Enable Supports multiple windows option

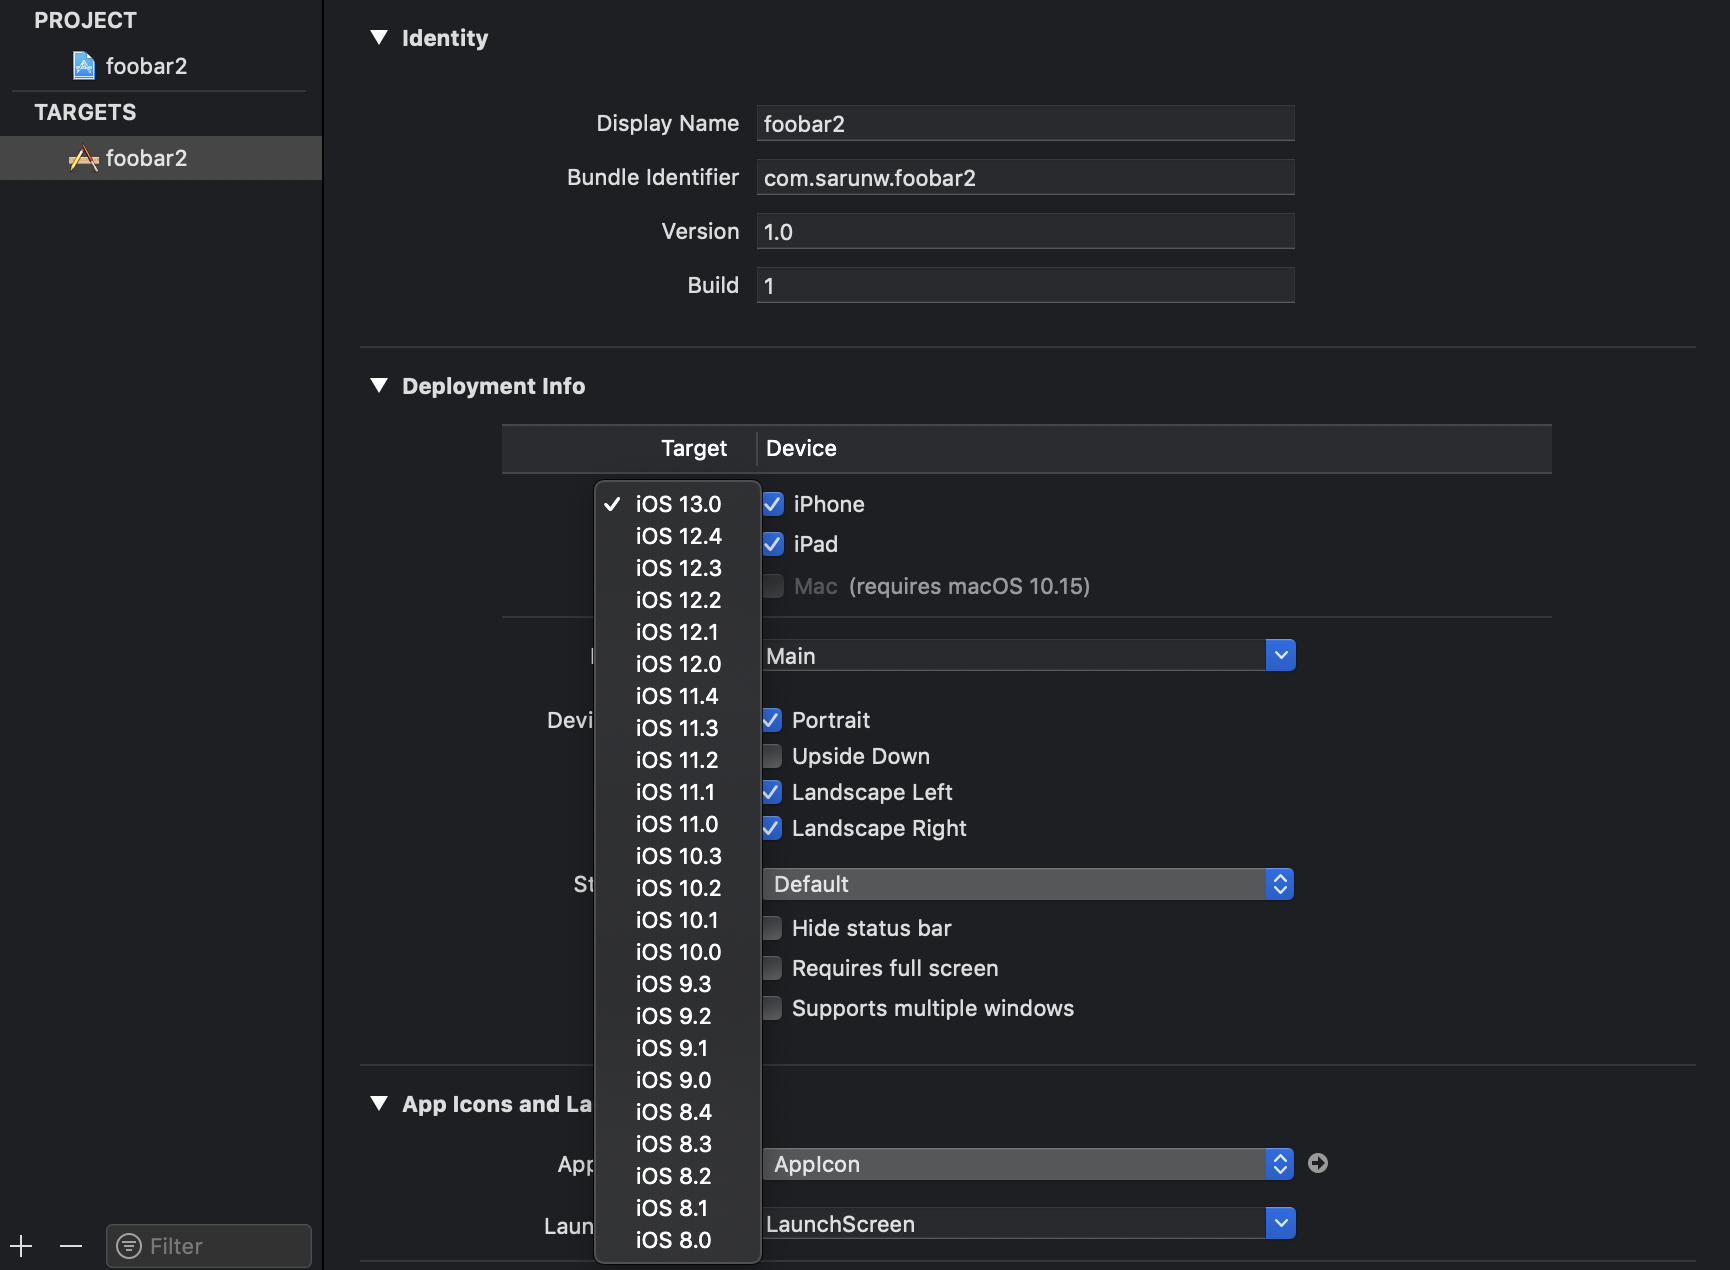pyautogui.click(x=772, y=1008)
